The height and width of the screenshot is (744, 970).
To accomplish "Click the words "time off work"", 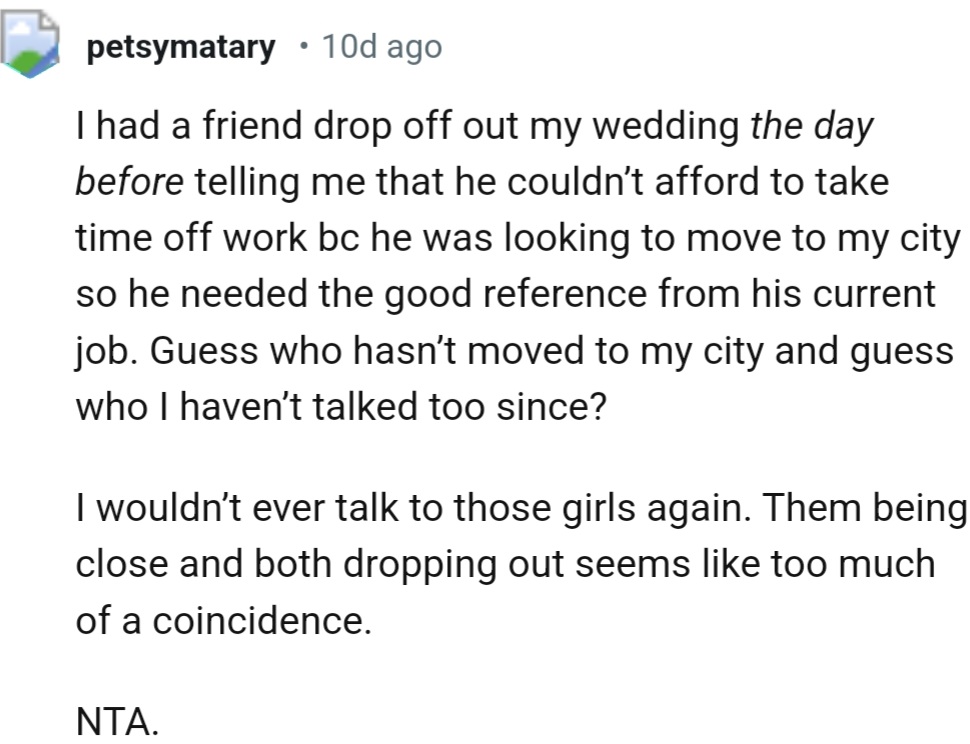I will (x=183, y=239).
